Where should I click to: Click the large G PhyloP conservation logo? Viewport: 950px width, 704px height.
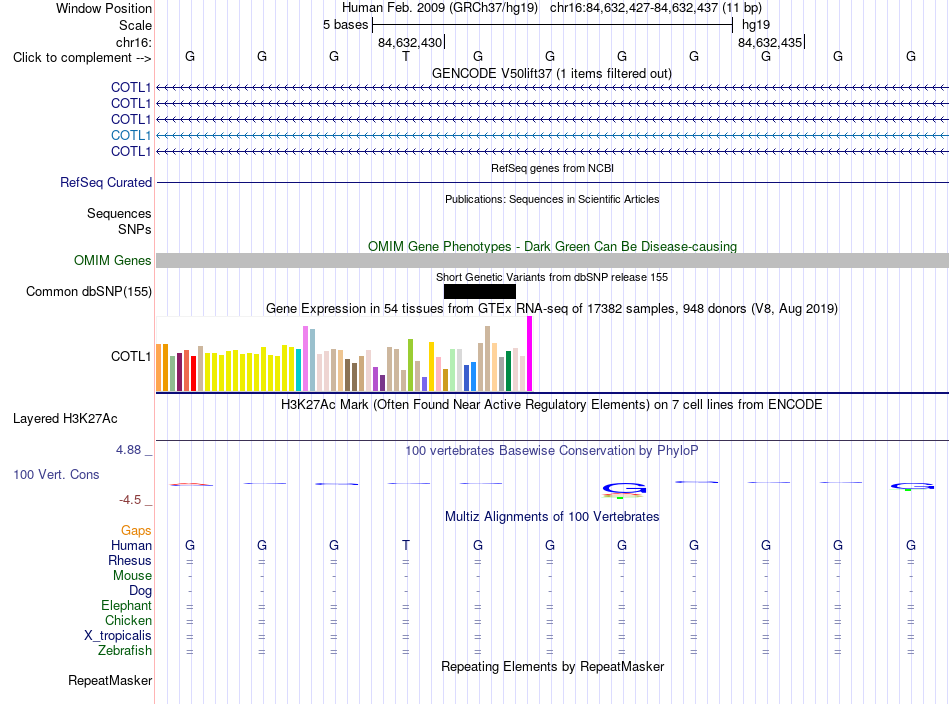pyautogui.click(x=624, y=489)
